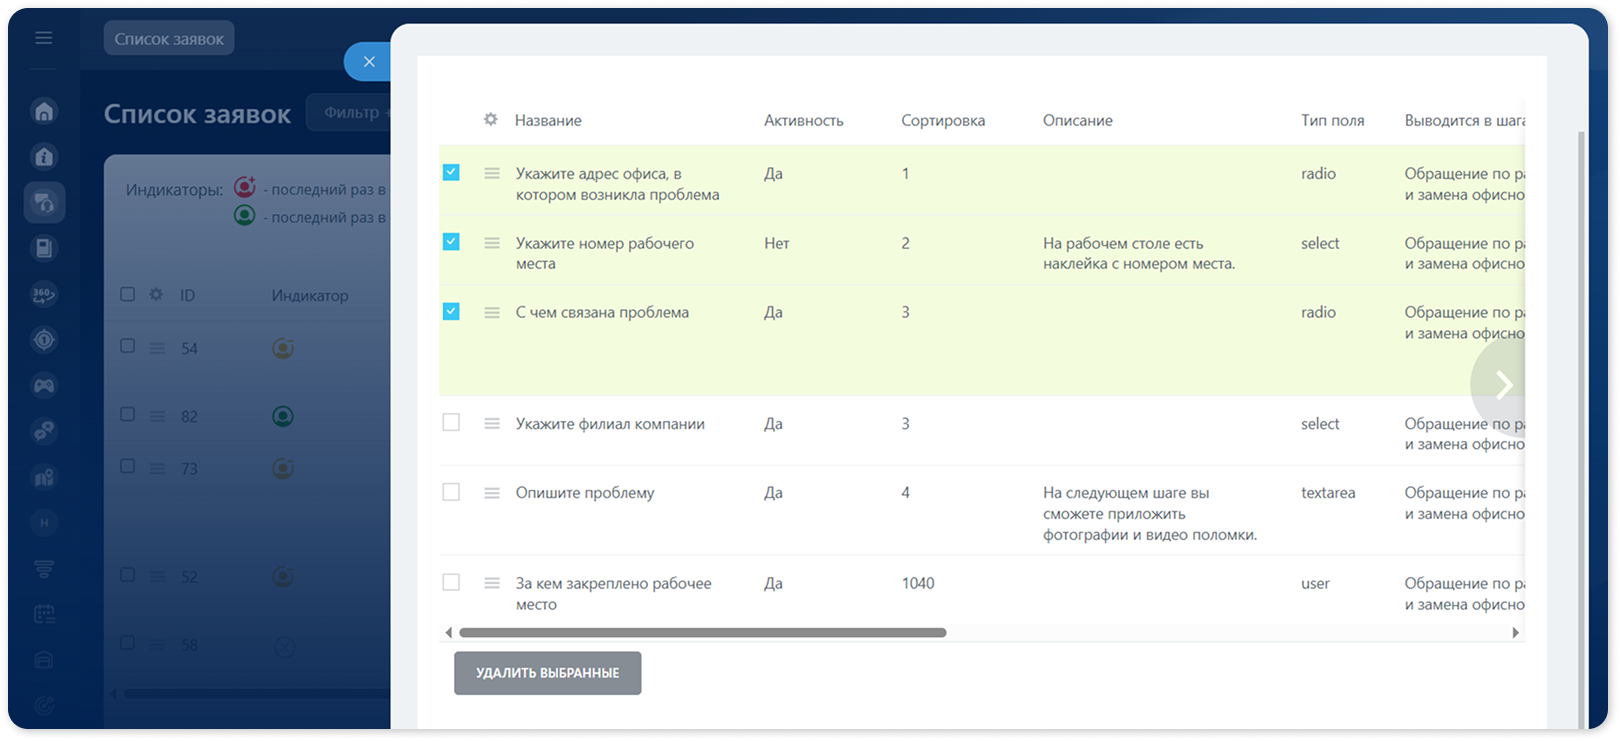Click drag handle of 'Укажите филиал компании' row
Viewport: 1620px width, 741px height.
point(492,424)
